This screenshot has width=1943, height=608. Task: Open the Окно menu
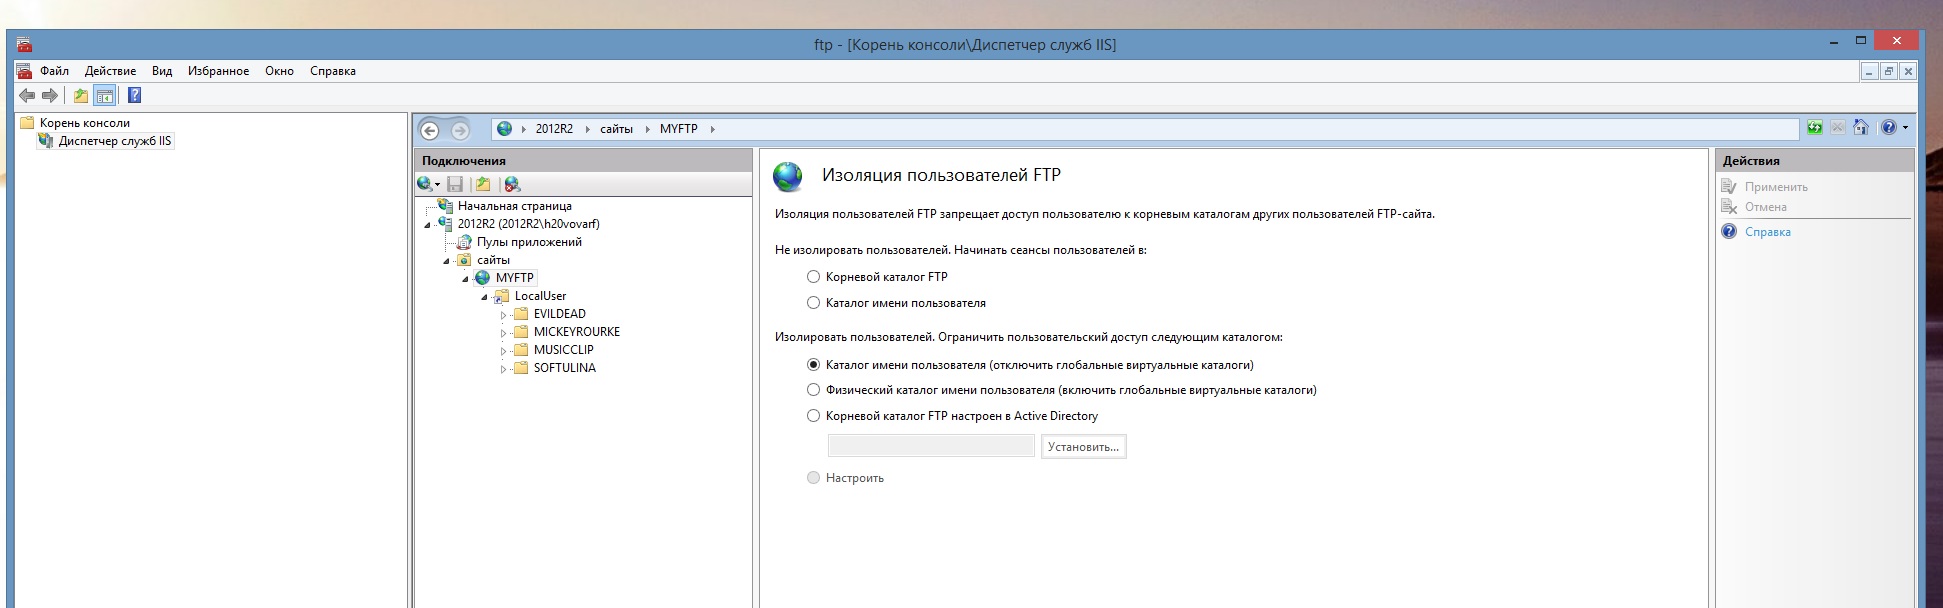coord(279,71)
